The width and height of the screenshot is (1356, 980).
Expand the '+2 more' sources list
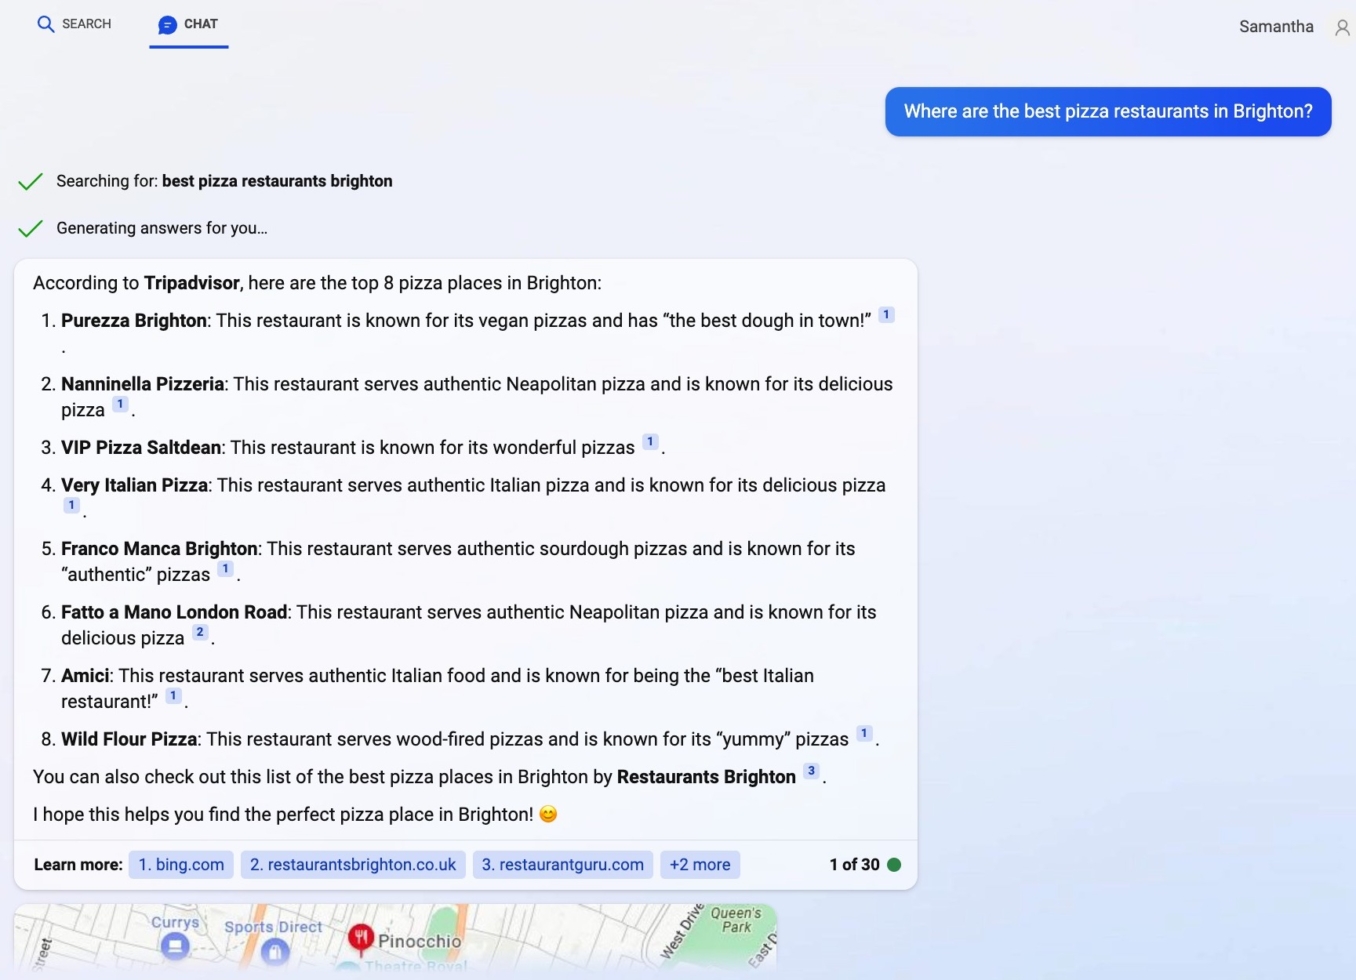[699, 864]
